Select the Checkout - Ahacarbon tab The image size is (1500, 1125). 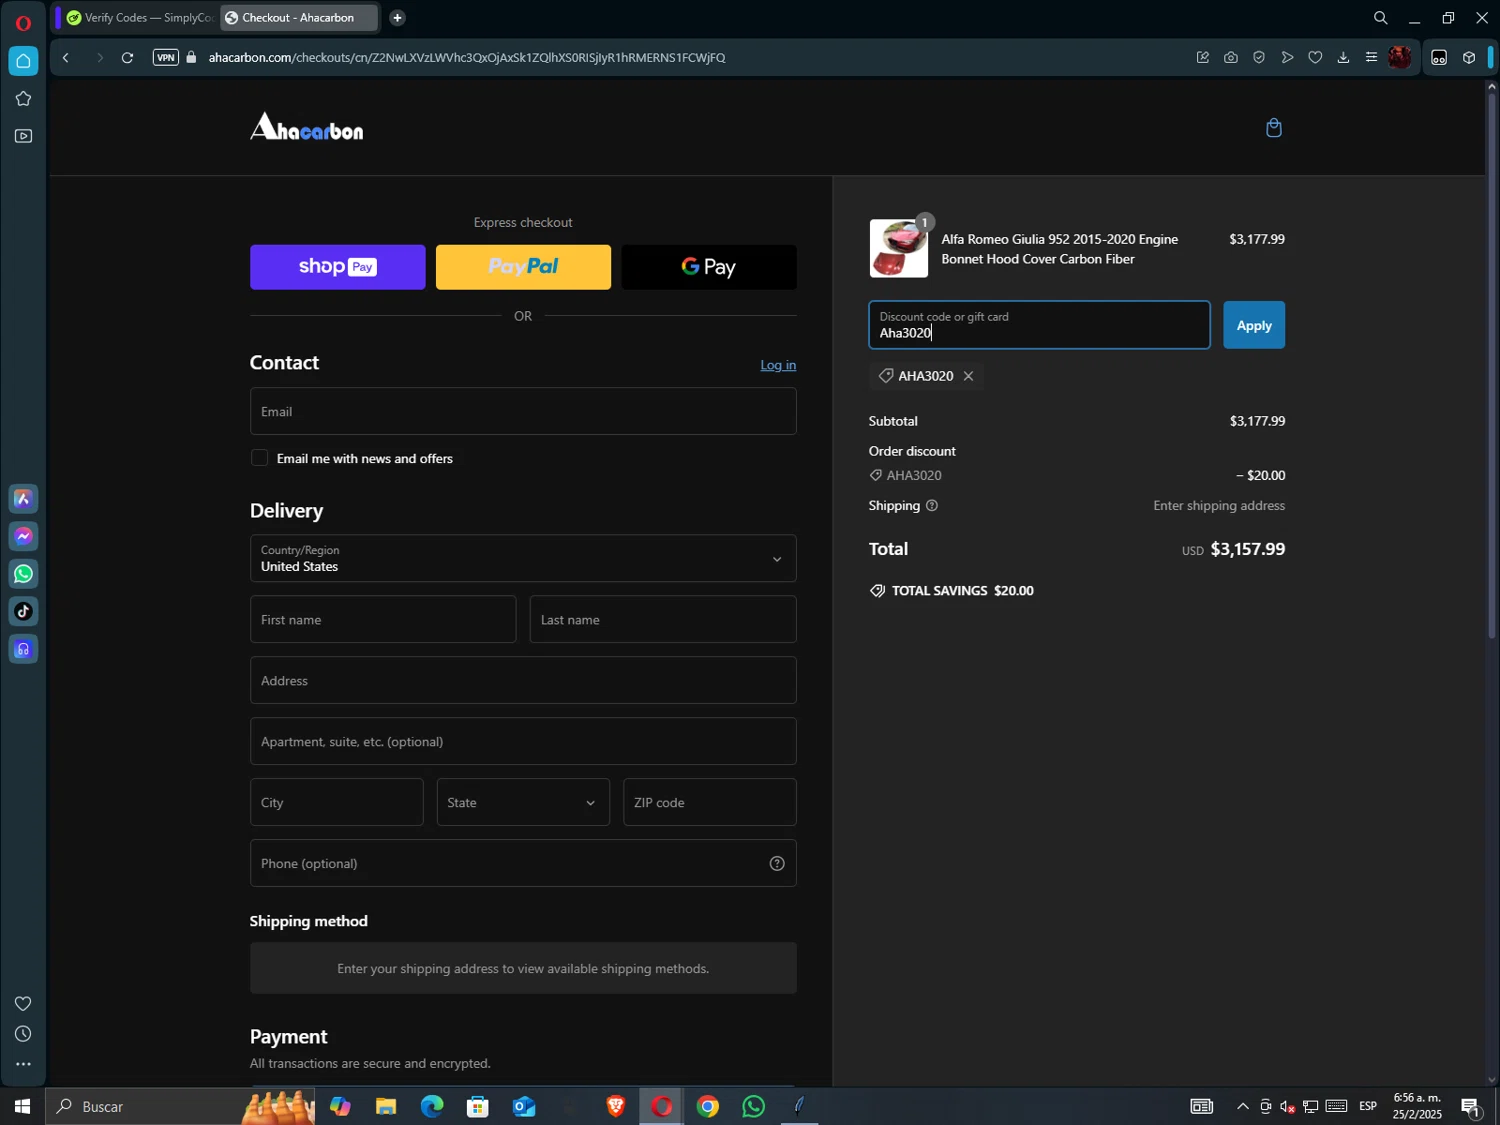[299, 18]
